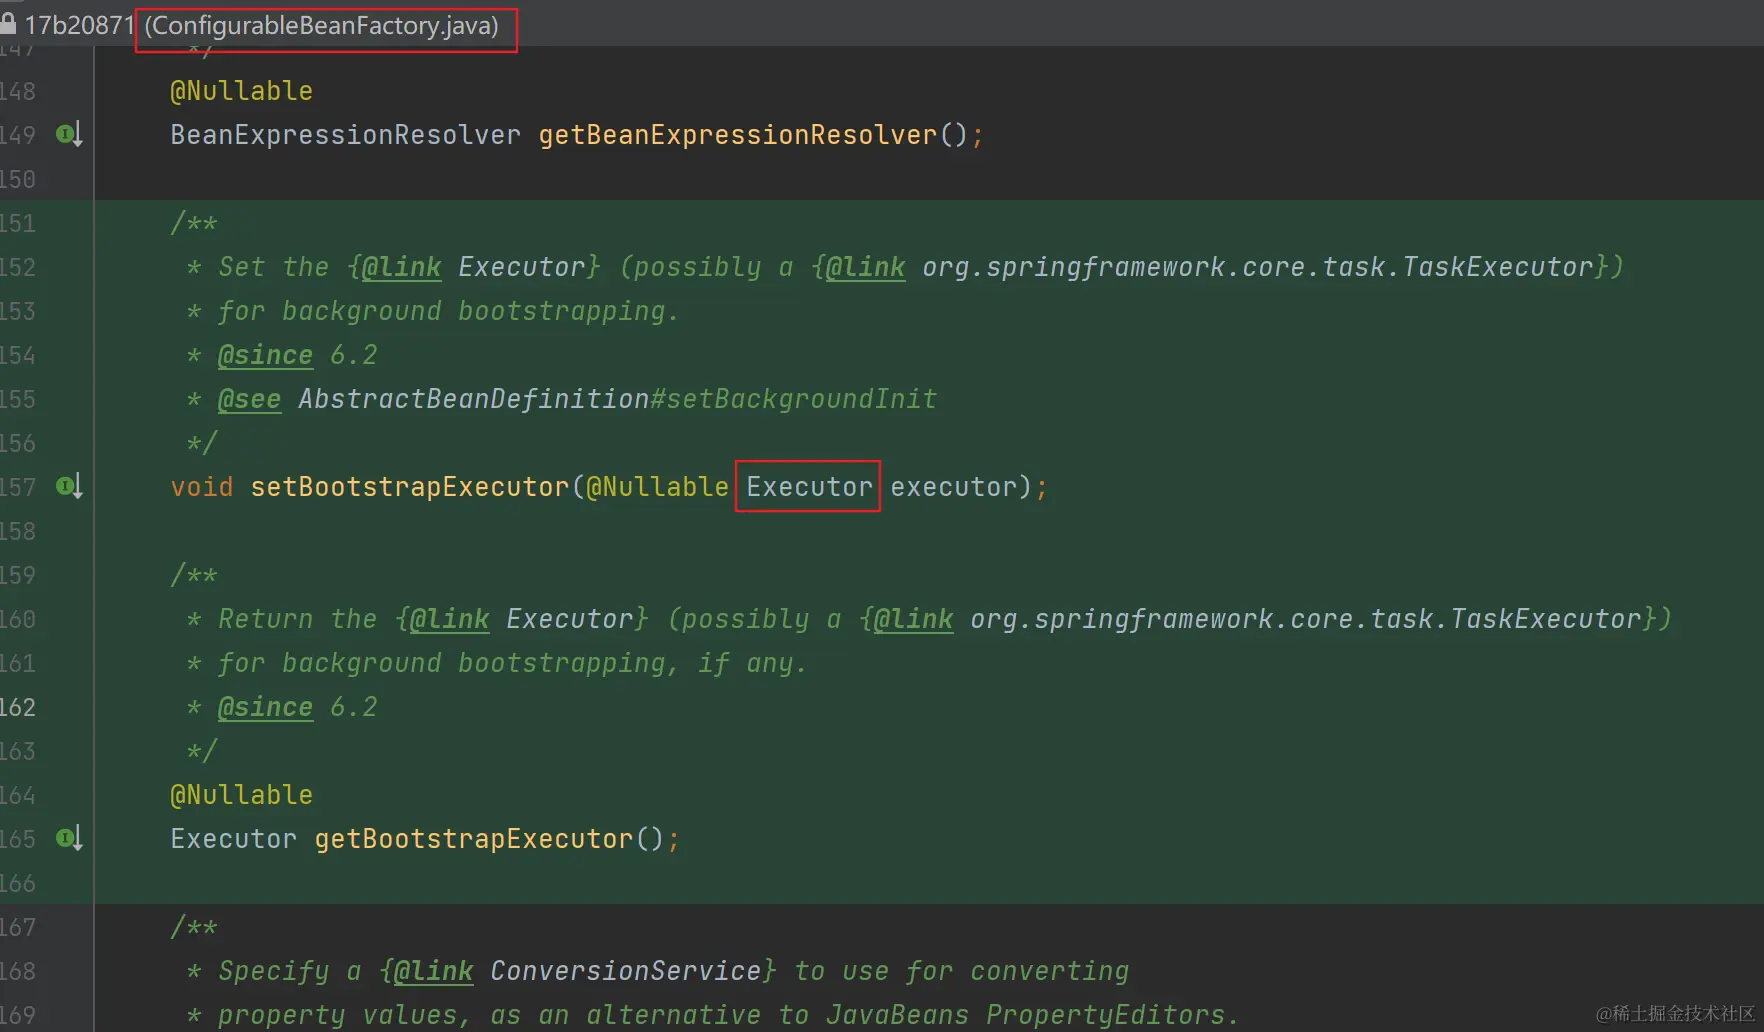
Task: Click AbstractBeanDefinition#setBackgroundInit reference
Action: (617, 399)
